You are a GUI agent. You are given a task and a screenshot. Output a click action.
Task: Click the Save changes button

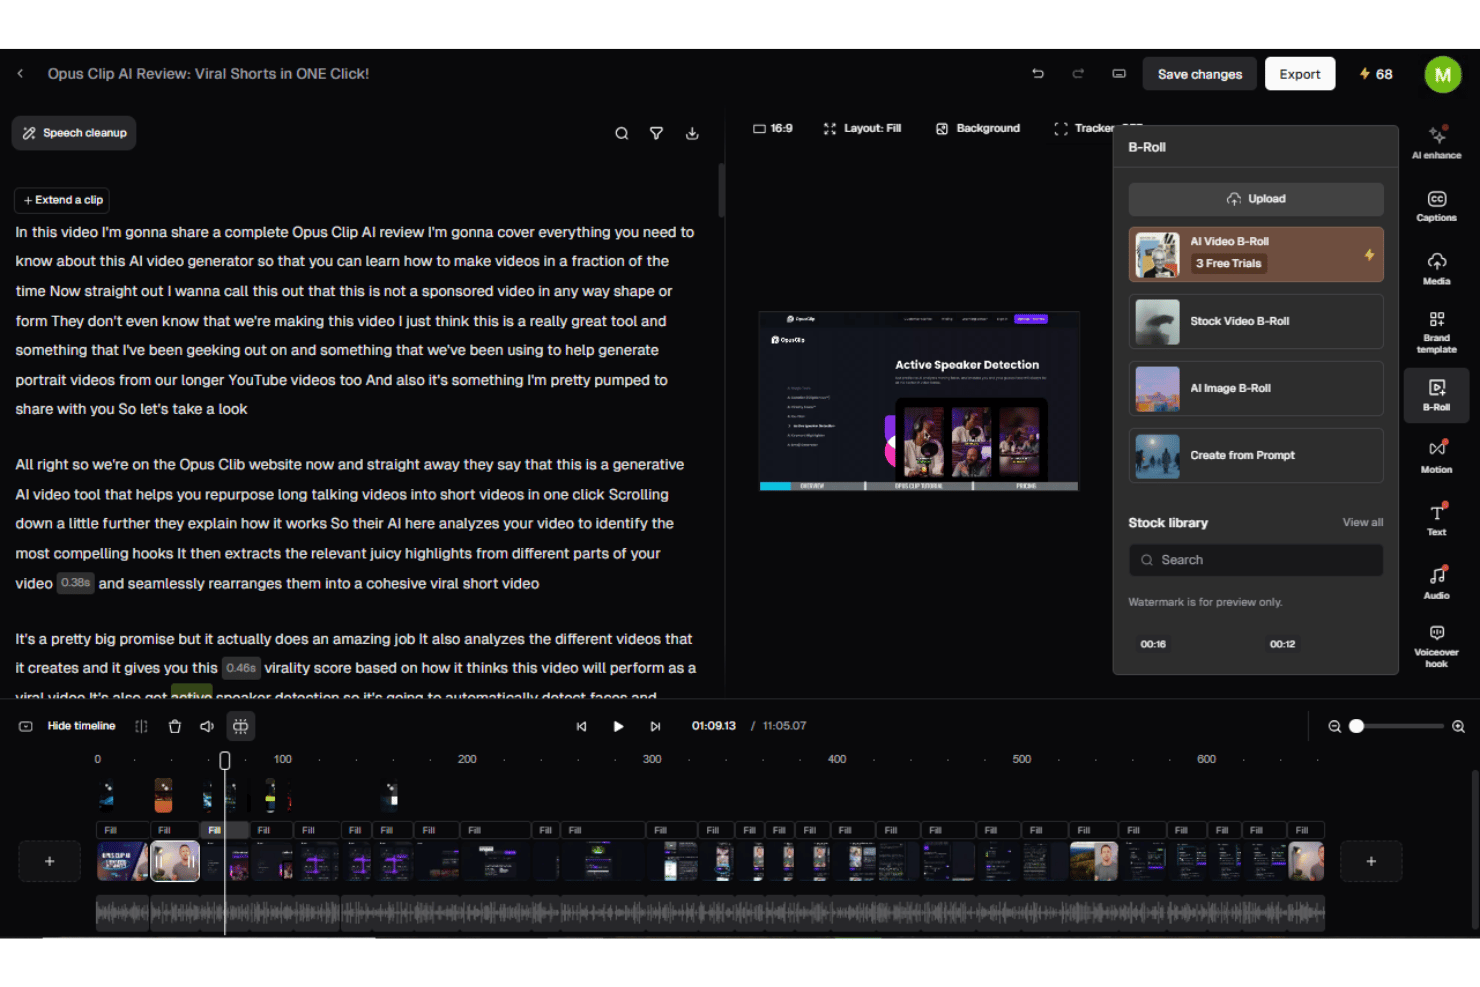(1200, 74)
